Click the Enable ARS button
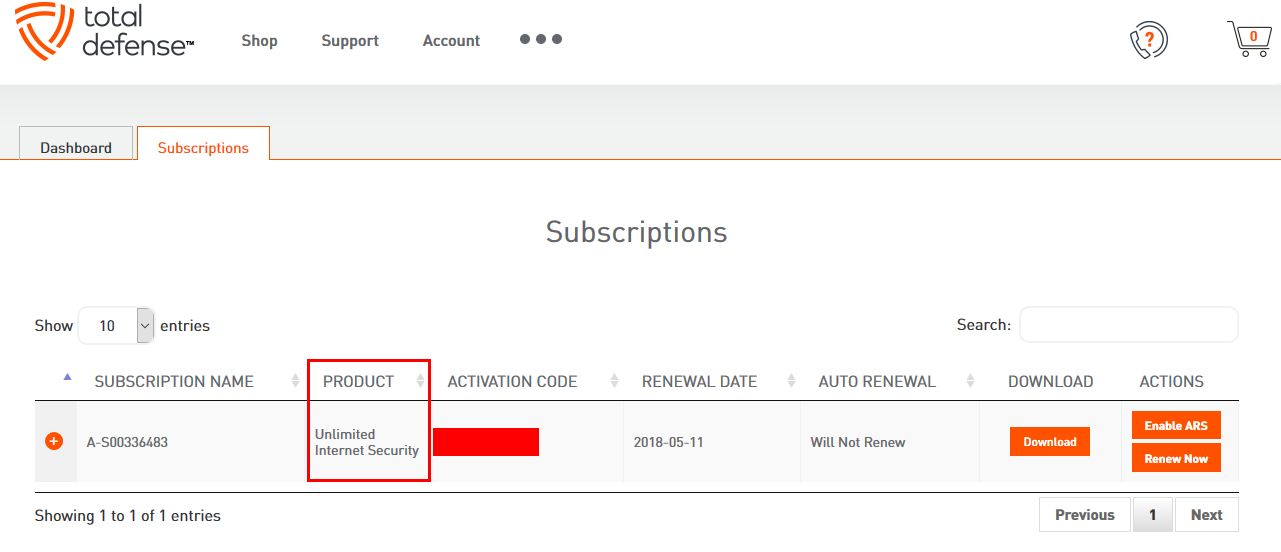 click(1176, 425)
